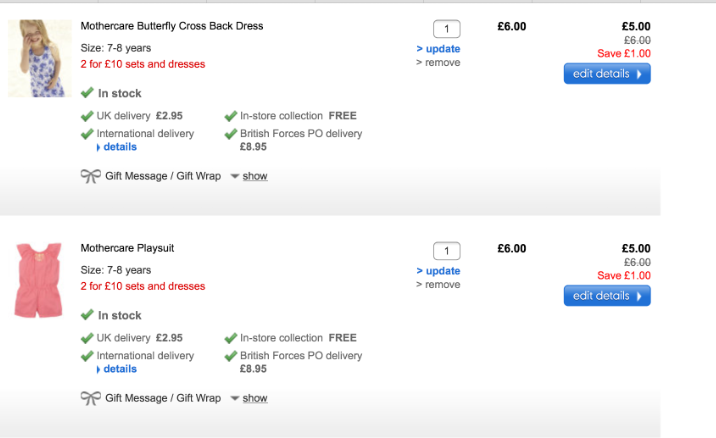The height and width of the screenshot is (438, 716).
Task: Click the quantity field for the Playsuit
Action: tap(446, 251)
